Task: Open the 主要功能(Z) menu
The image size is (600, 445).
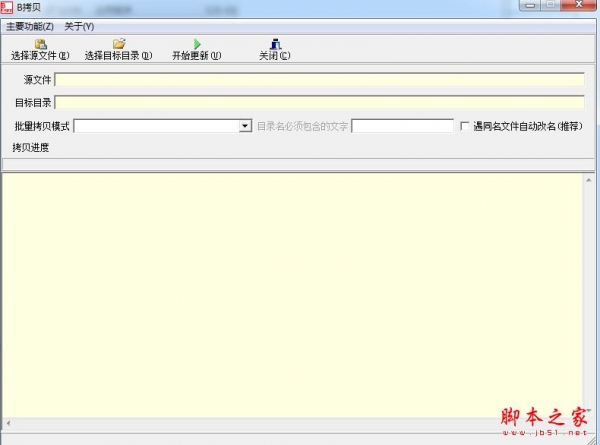Action: [30, 26]
